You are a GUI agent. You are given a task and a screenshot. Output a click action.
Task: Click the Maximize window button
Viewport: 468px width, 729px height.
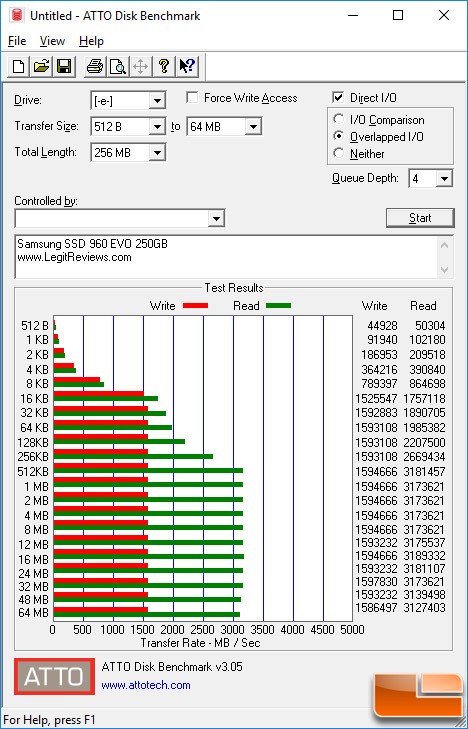[398, 15]
